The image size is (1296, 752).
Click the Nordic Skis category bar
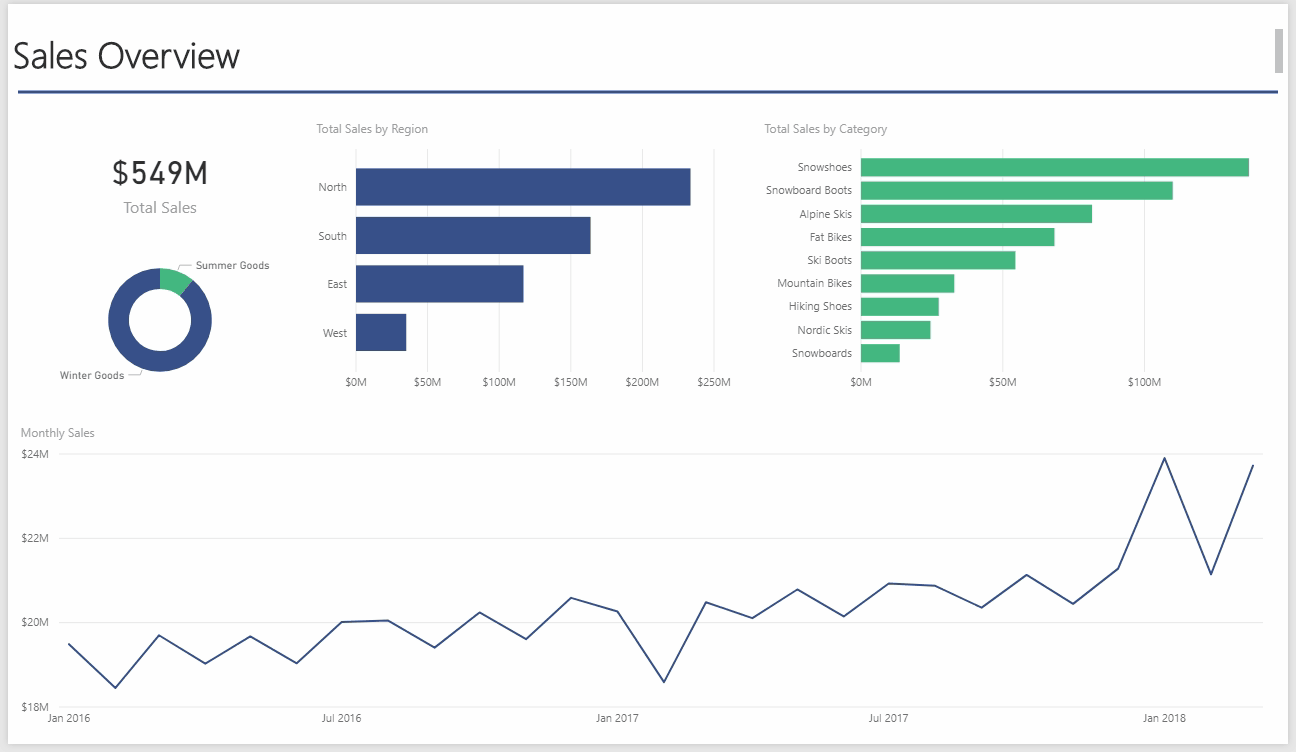(895, 330)
